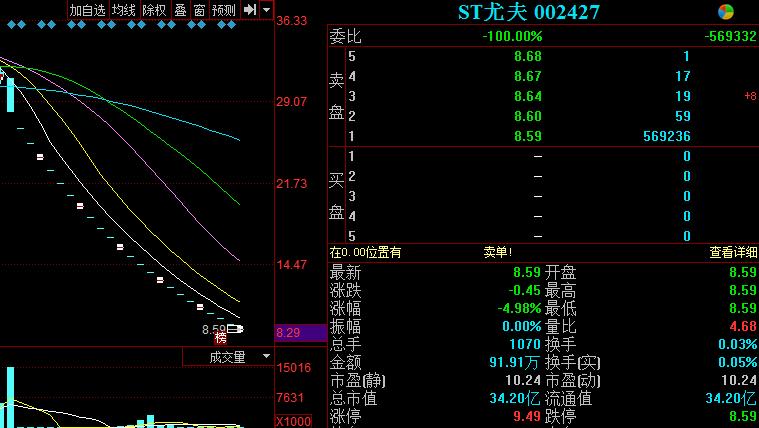Select sell level 4 price 8.67
759x428 pixels.
528,76
